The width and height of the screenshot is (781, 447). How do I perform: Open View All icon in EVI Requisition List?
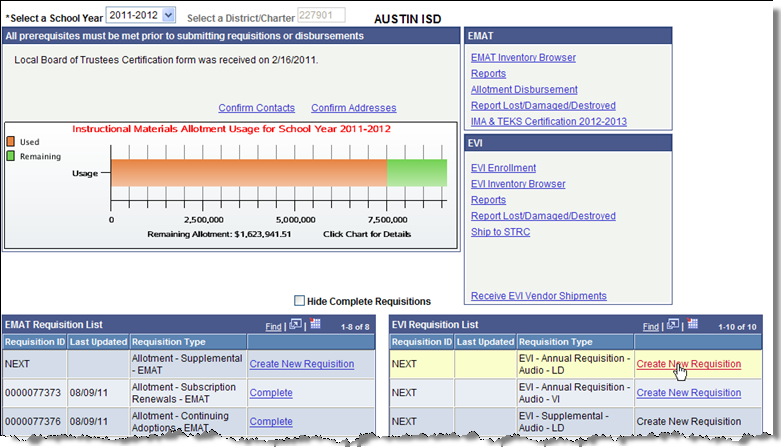(x=673, y=325)
